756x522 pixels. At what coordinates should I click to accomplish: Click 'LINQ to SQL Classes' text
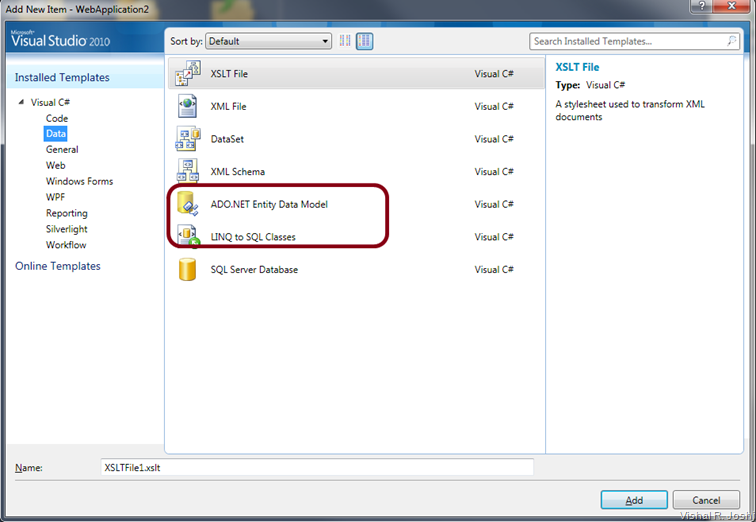[253, 237]
